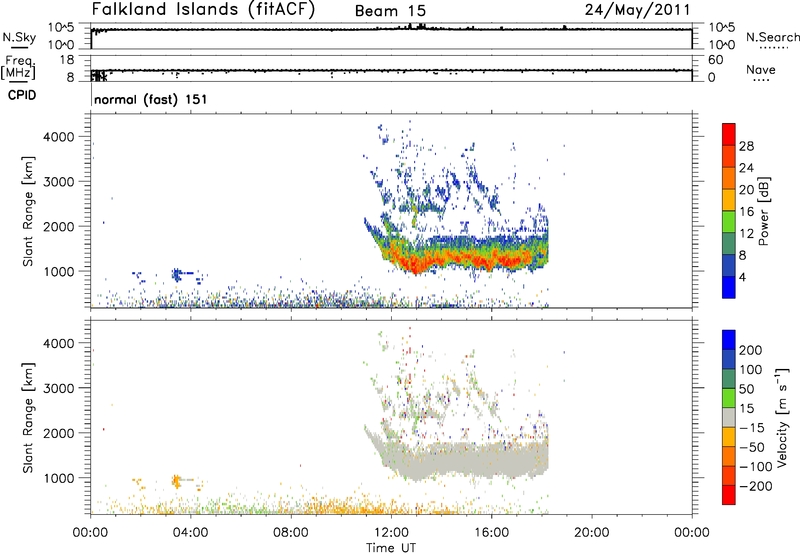The image size is (800, 554).
Task: Click the 'Time UT' axis title
Action: click(391, 548)
